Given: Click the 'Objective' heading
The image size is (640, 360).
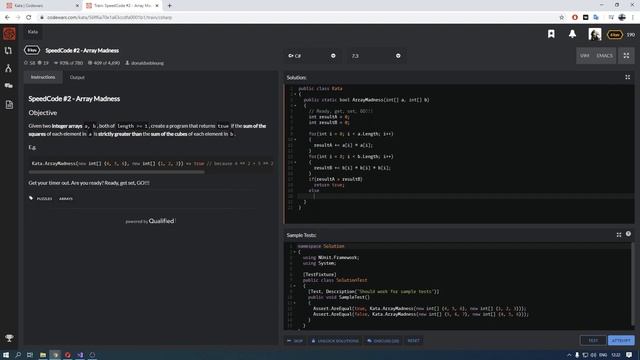Looking at the screenshot, I should [x=43, y=113].
